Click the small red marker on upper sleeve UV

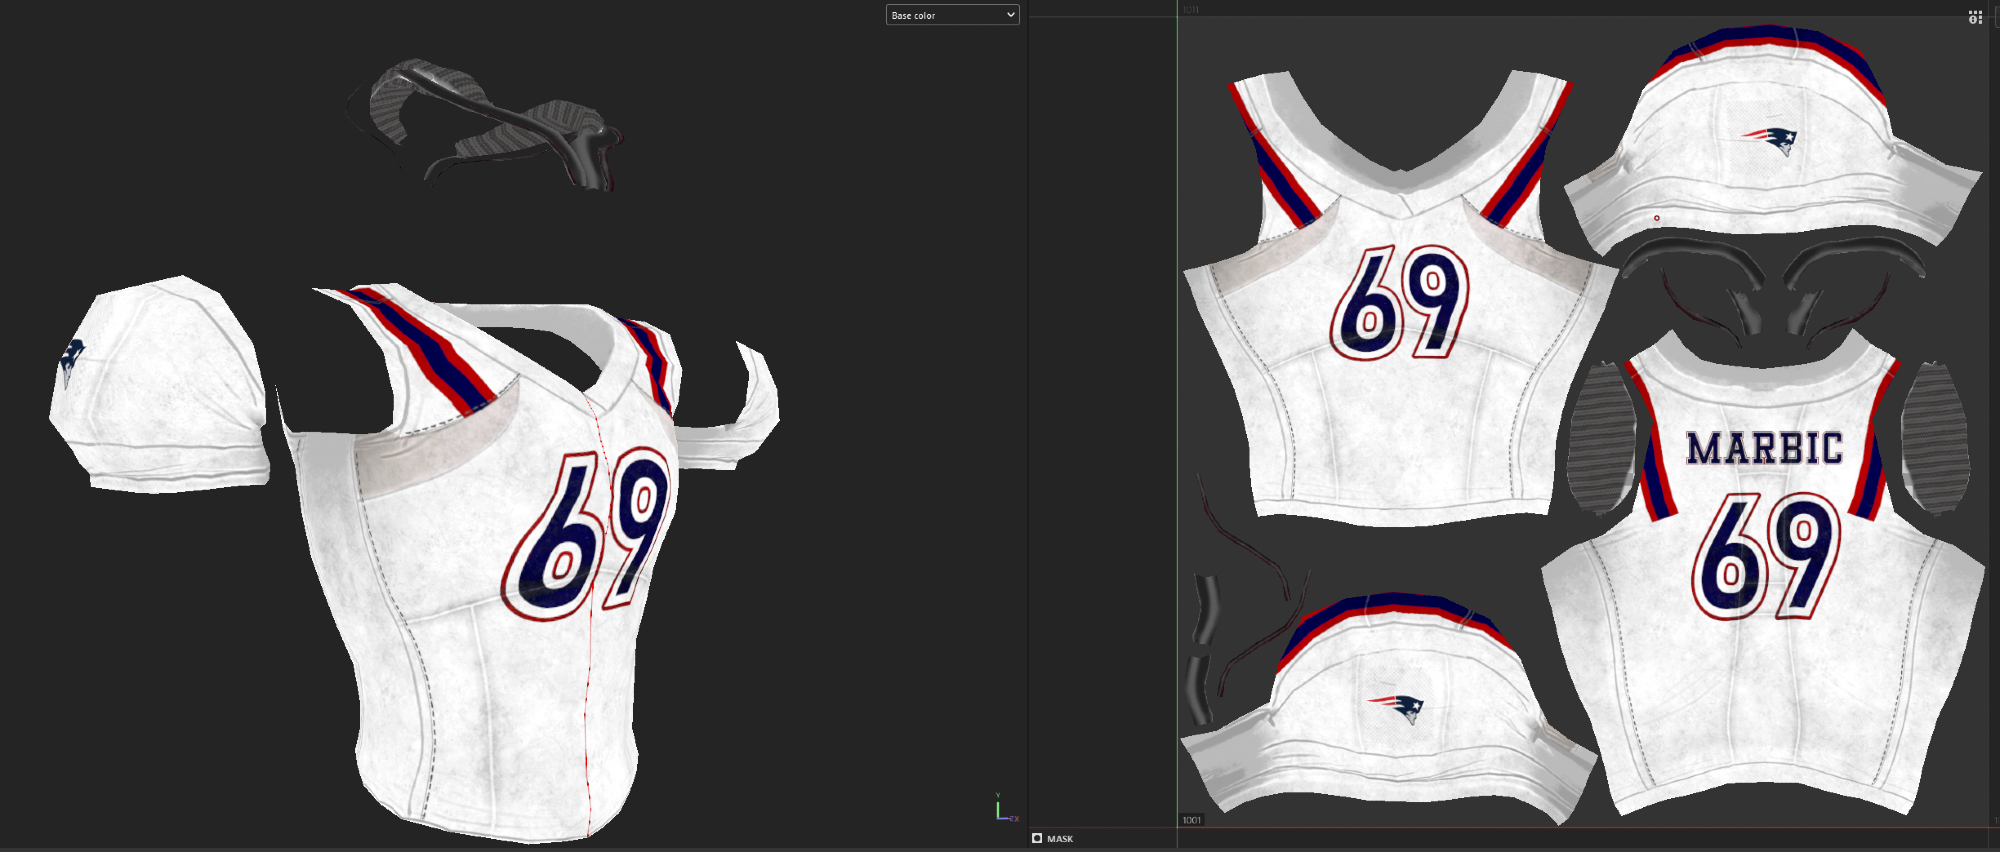click(1657, 218)
